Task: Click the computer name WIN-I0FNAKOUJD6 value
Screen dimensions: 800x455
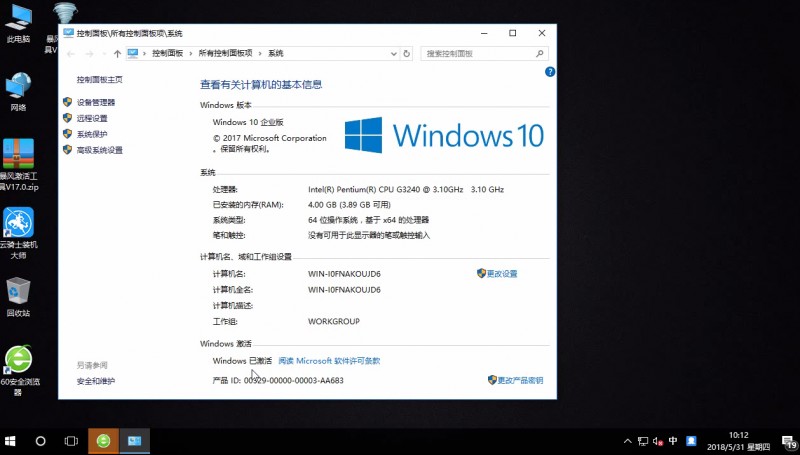Action: 344,274
